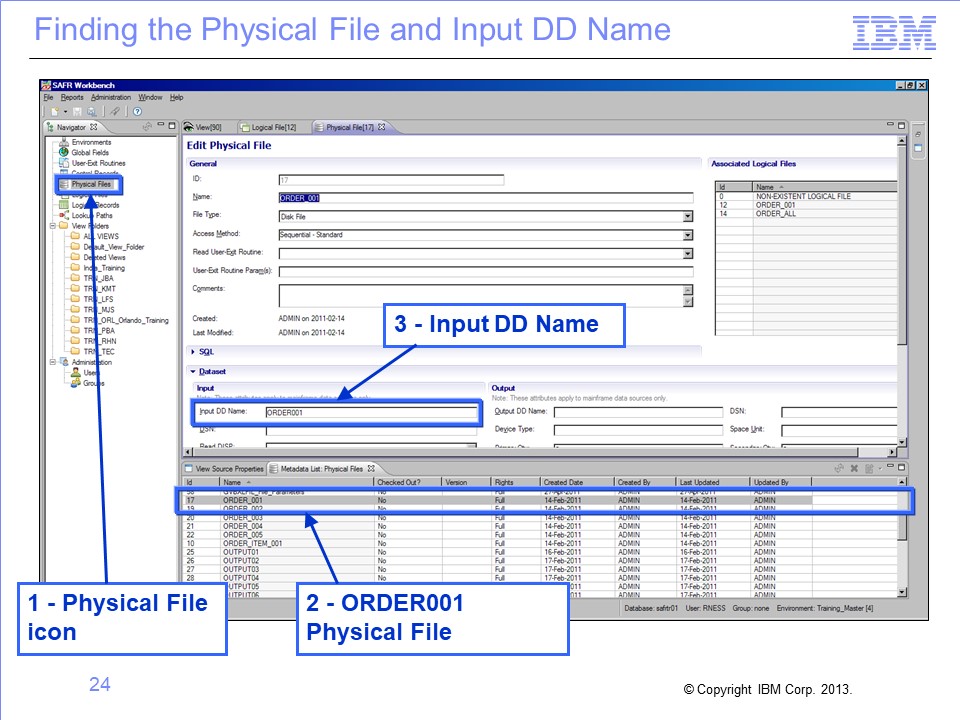960x720 pixels.
Task: Click the View Folders folder icon
Action: click(x=64, y=226)
